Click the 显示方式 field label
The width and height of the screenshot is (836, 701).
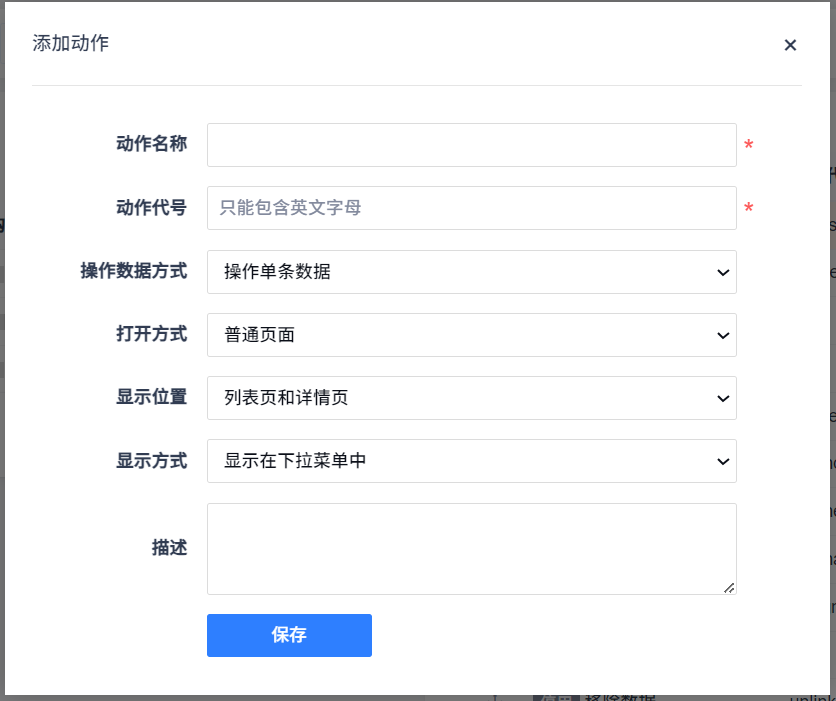151,461
